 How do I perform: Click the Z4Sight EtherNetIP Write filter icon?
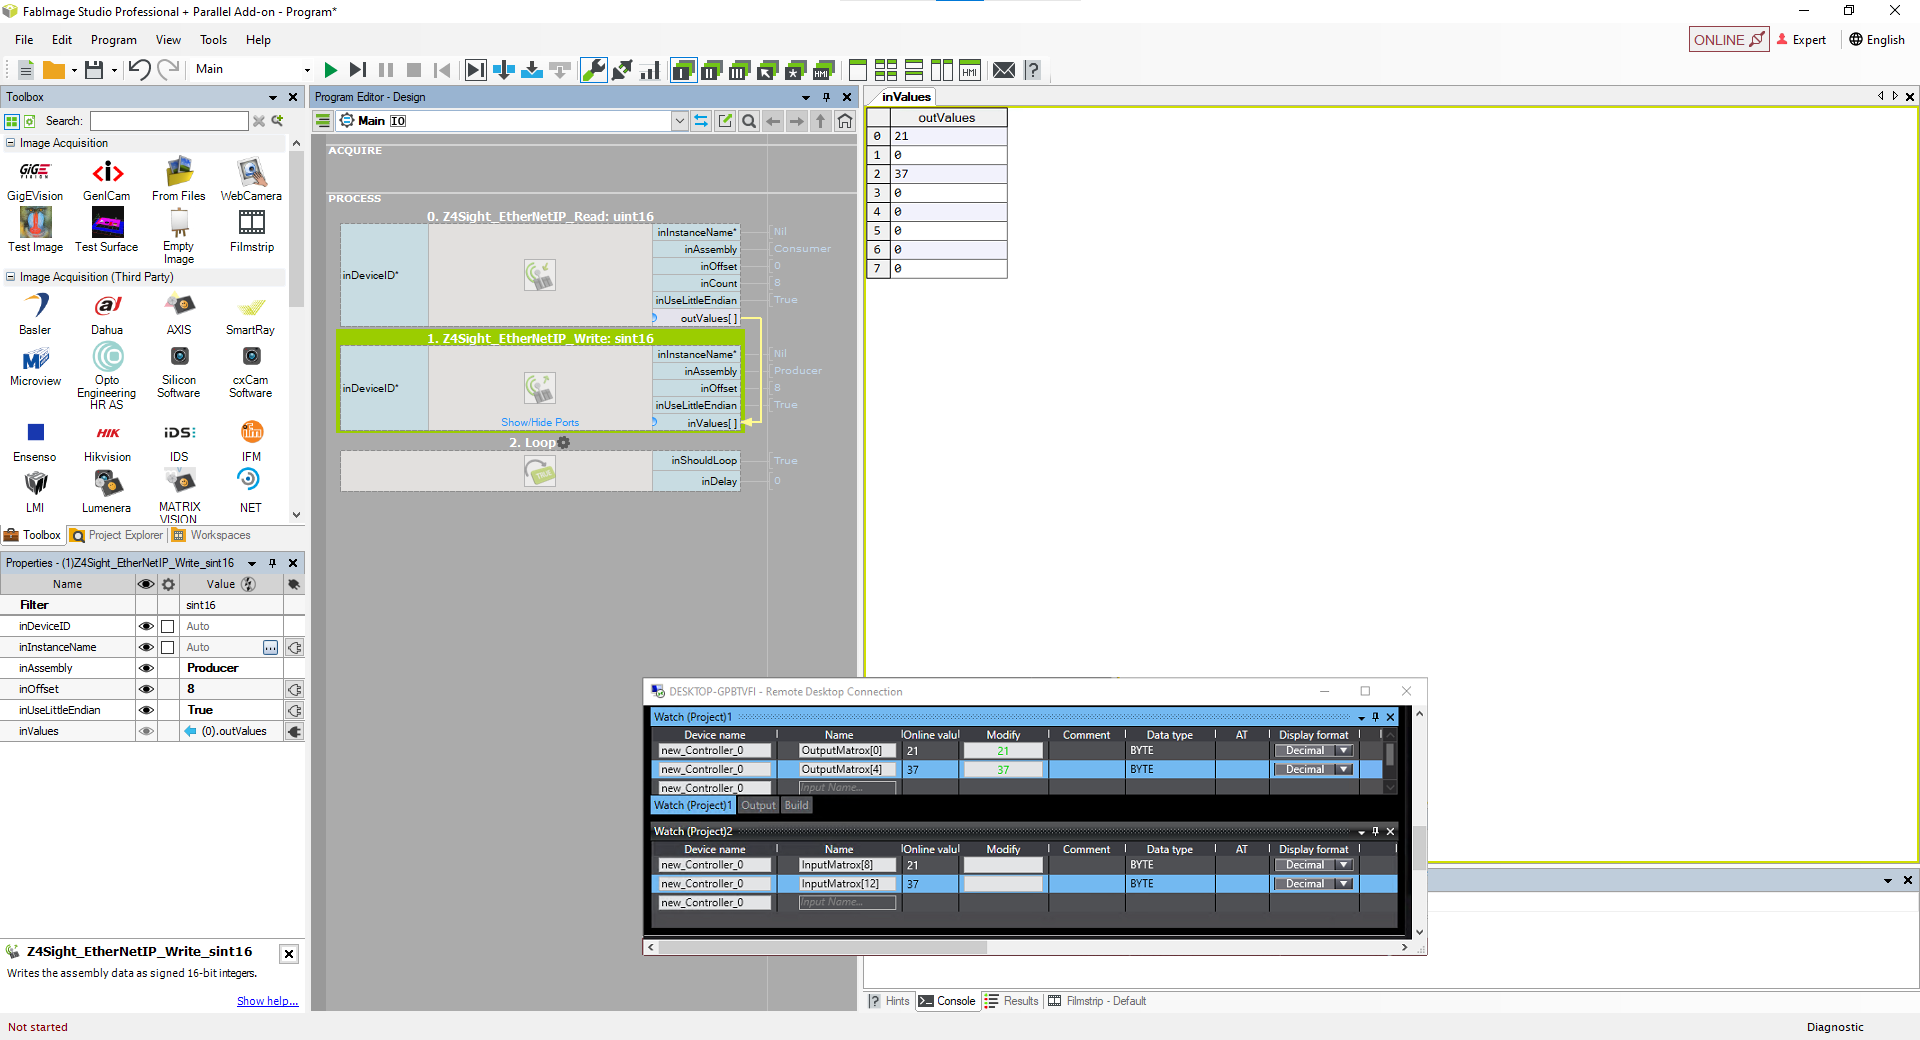(540, 388)
